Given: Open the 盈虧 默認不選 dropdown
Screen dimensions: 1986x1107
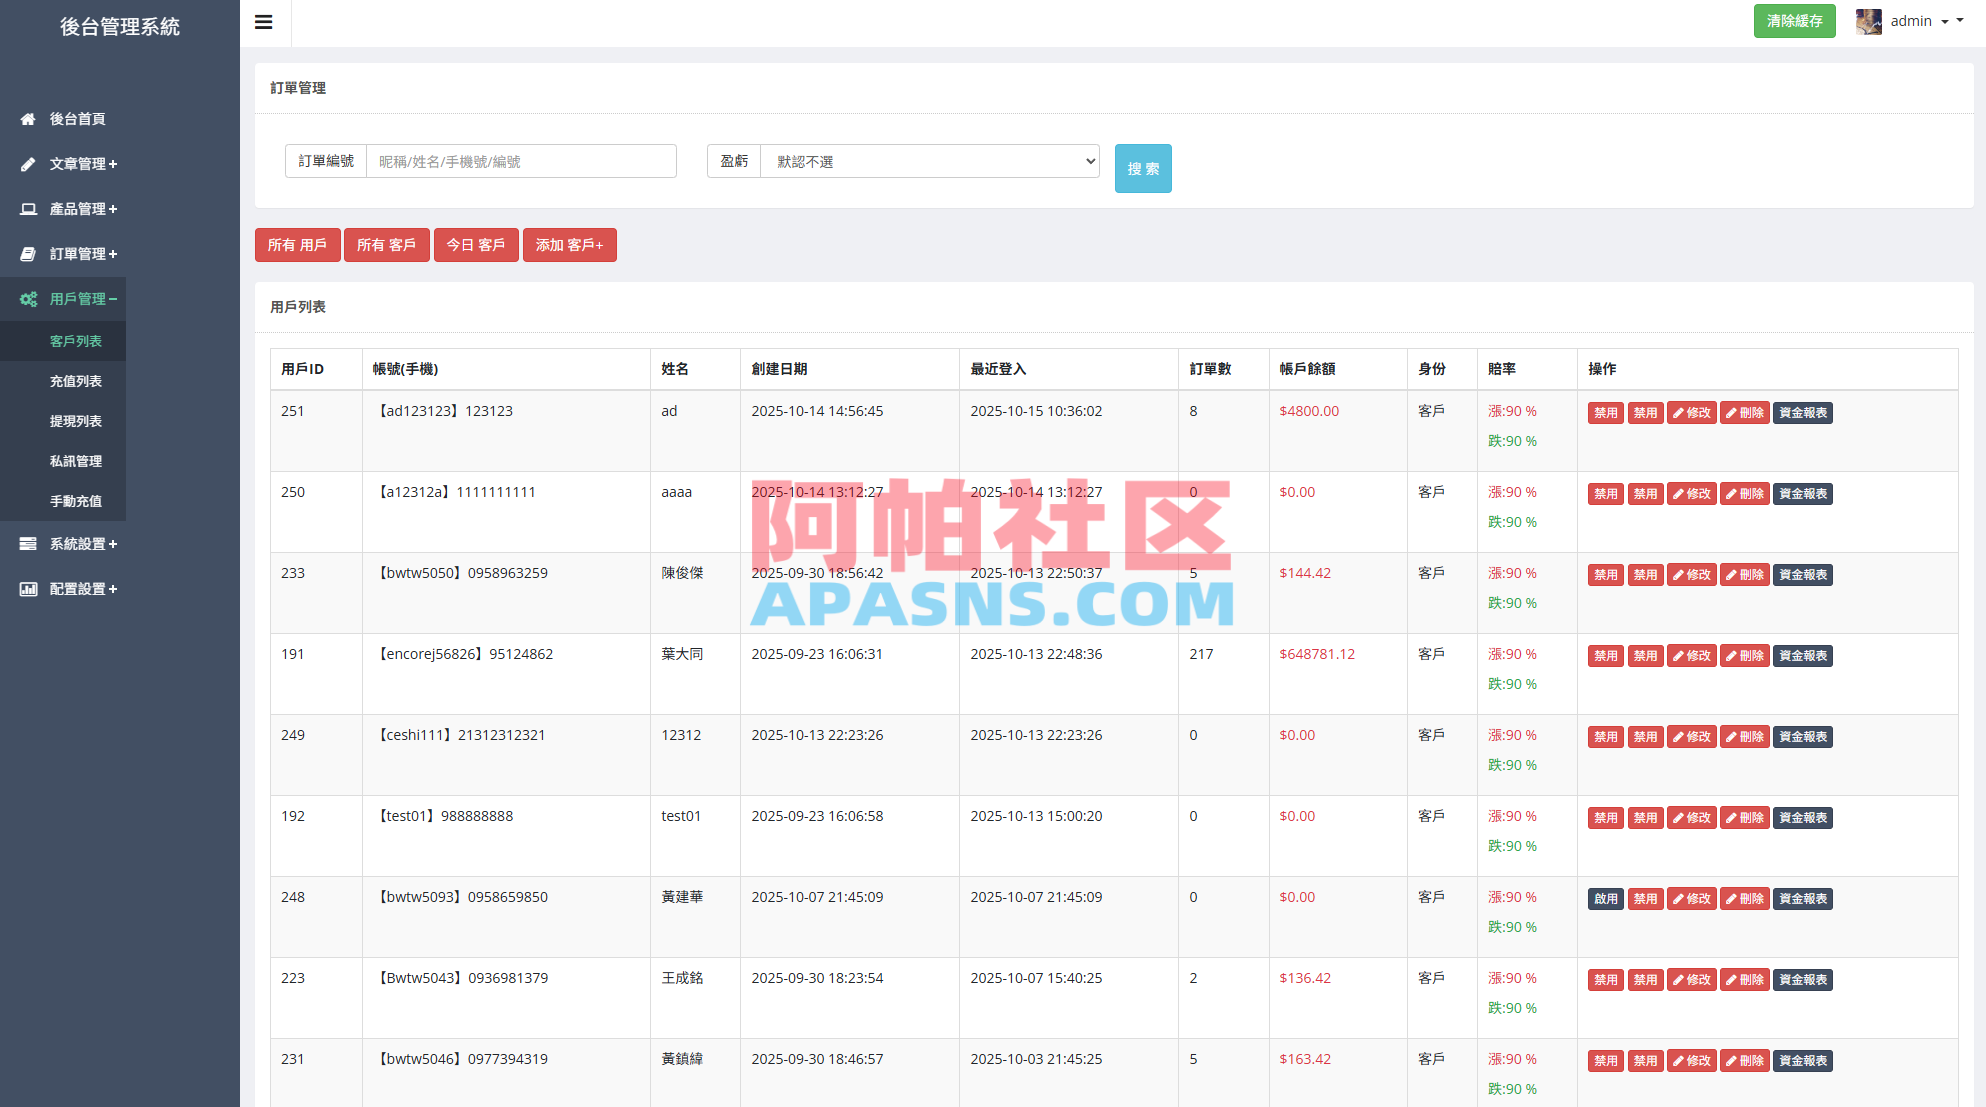Looking at the screenshot, I should coord(930,161).
